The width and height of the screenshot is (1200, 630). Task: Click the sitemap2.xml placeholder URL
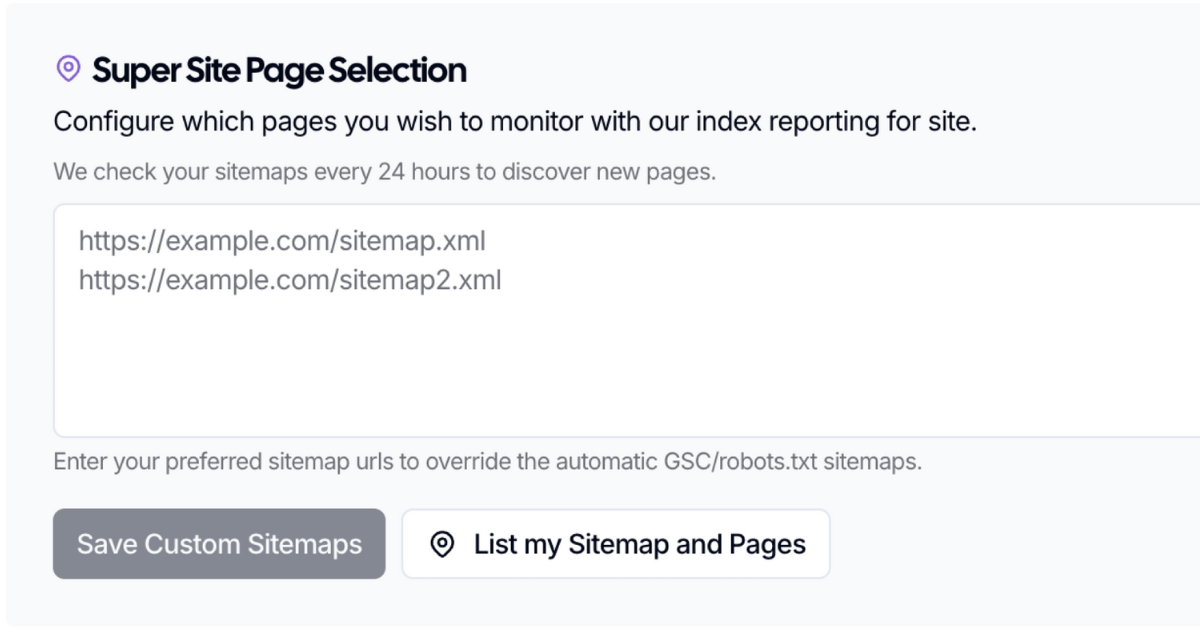click(x=288, y=280)
